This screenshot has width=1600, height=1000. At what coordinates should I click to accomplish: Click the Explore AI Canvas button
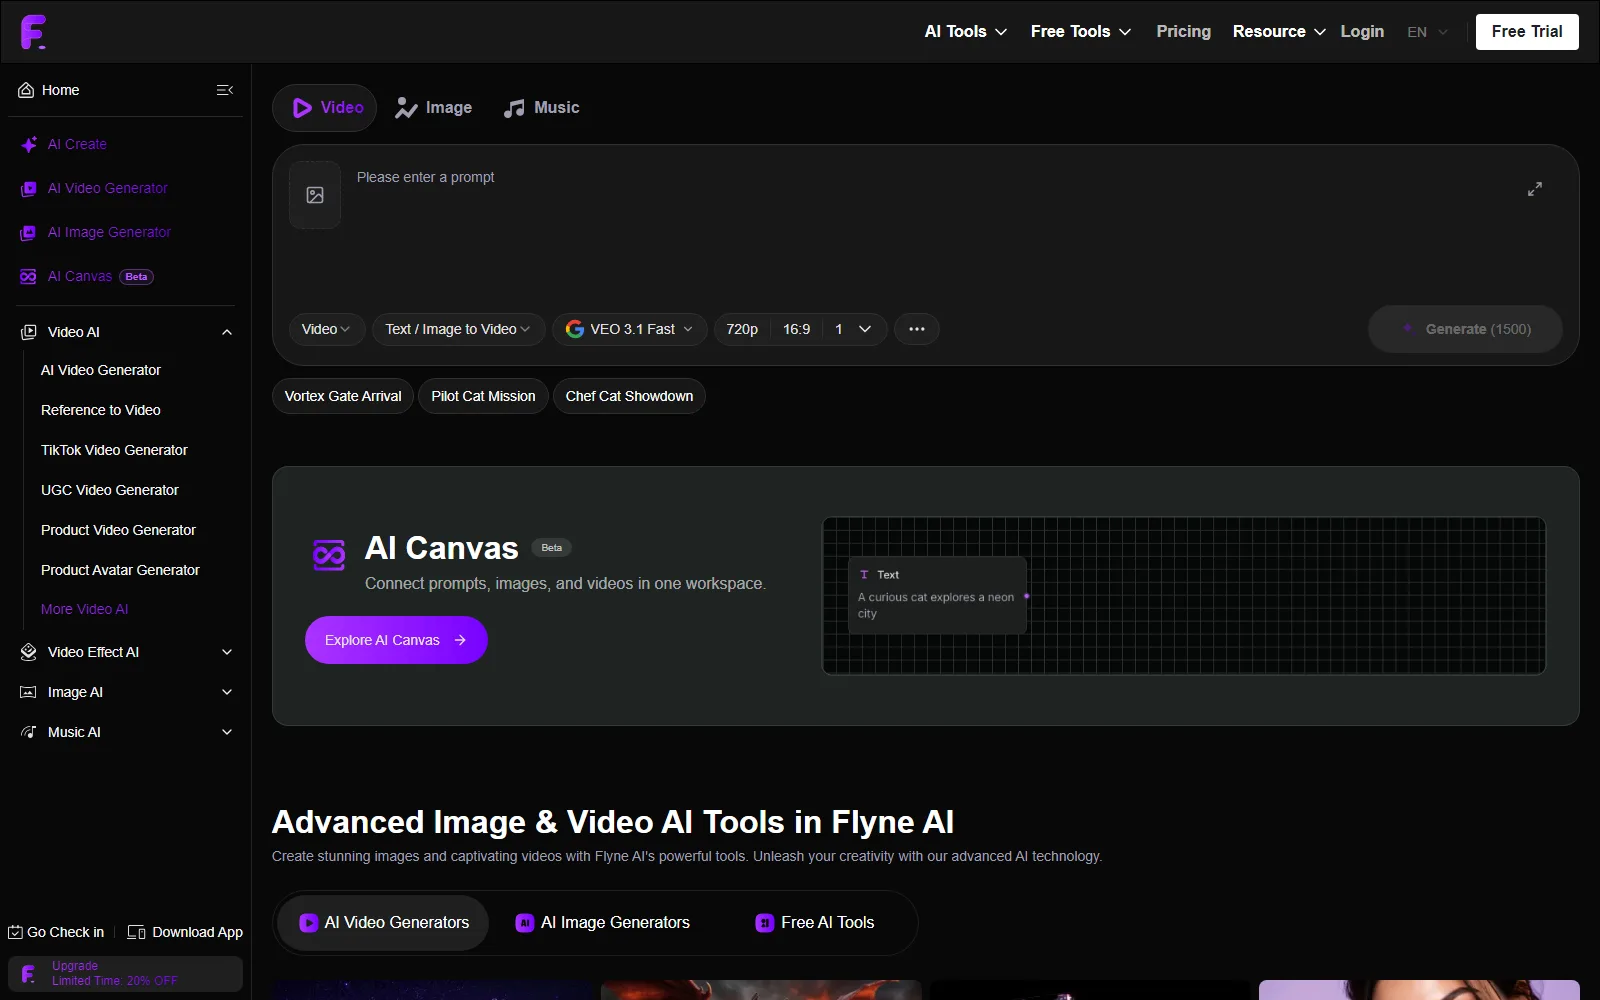396,640
